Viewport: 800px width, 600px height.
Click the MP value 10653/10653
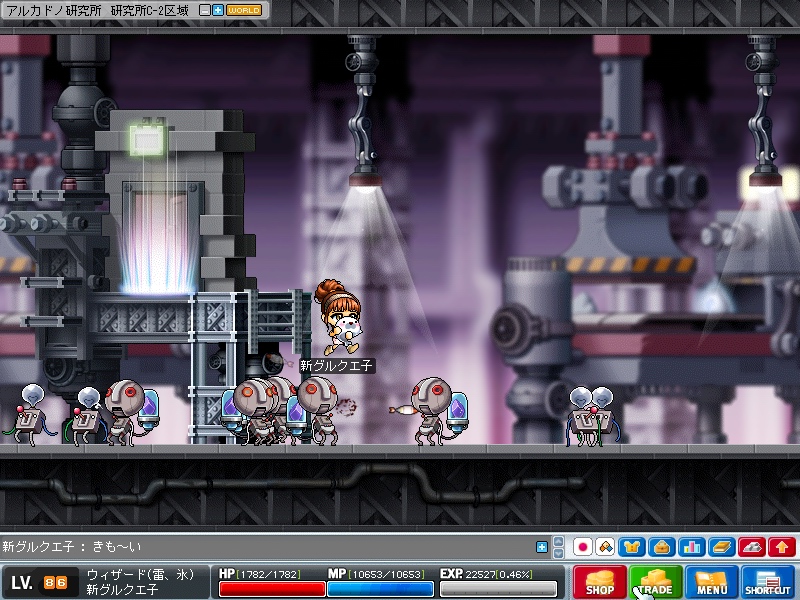coord(387,574)
